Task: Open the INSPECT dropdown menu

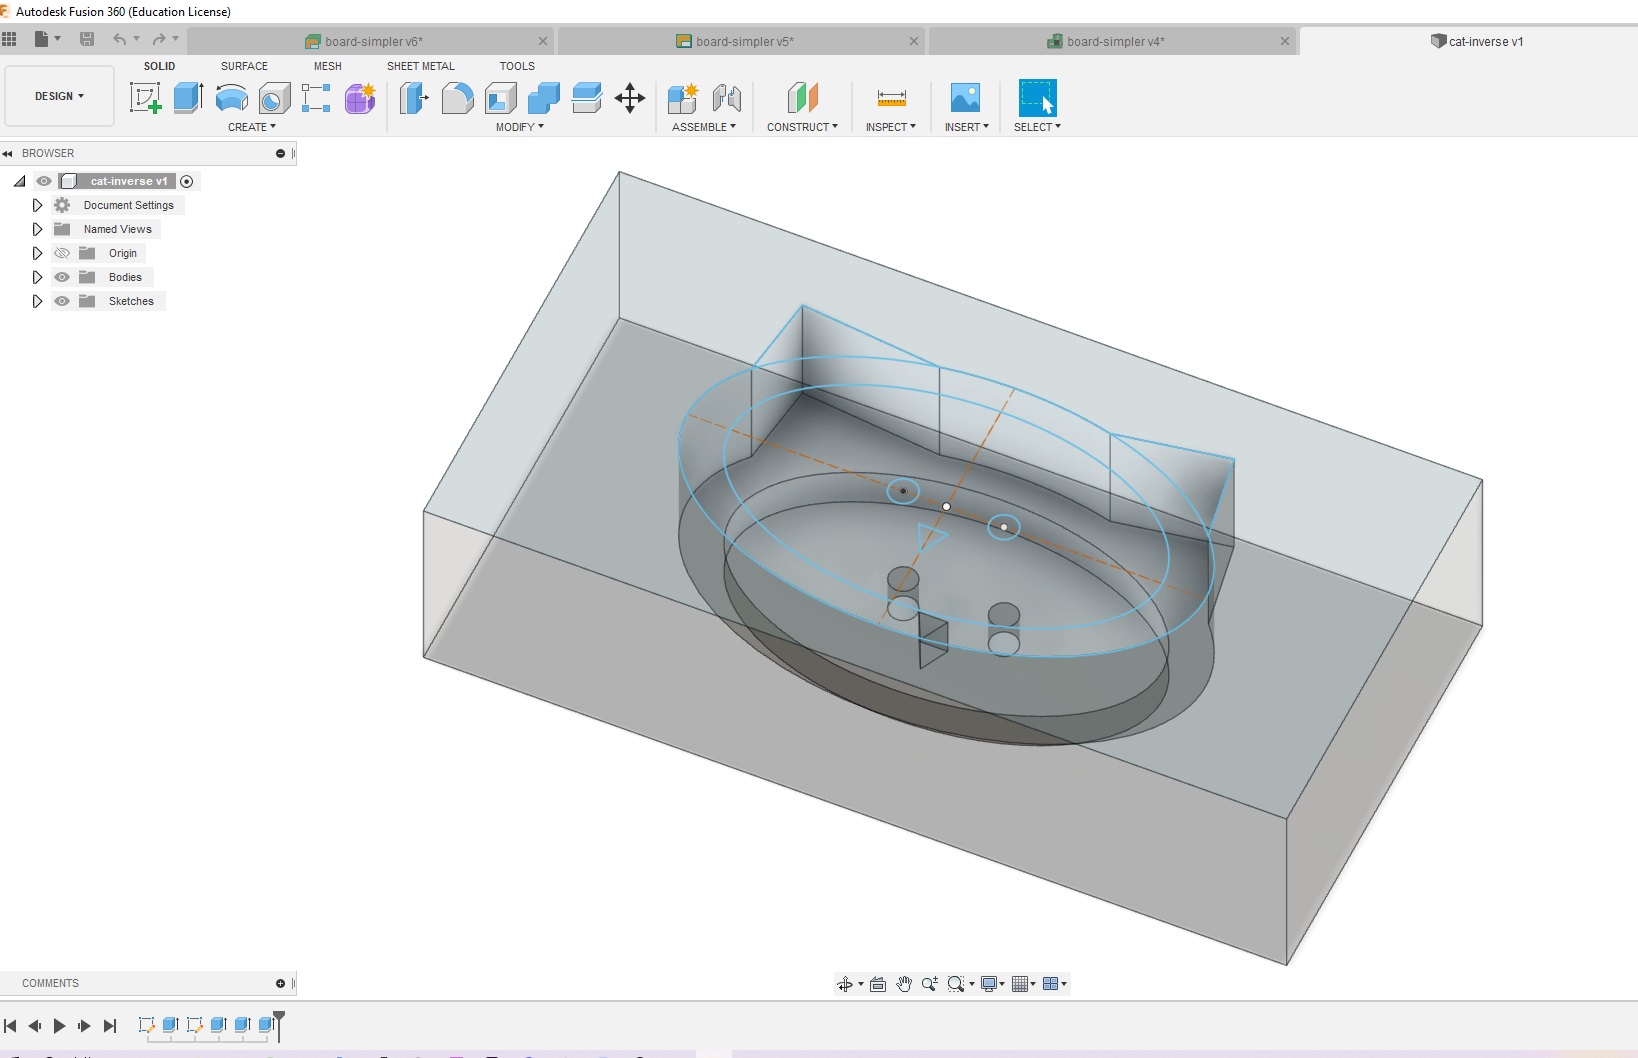Action: pos(891,127)
